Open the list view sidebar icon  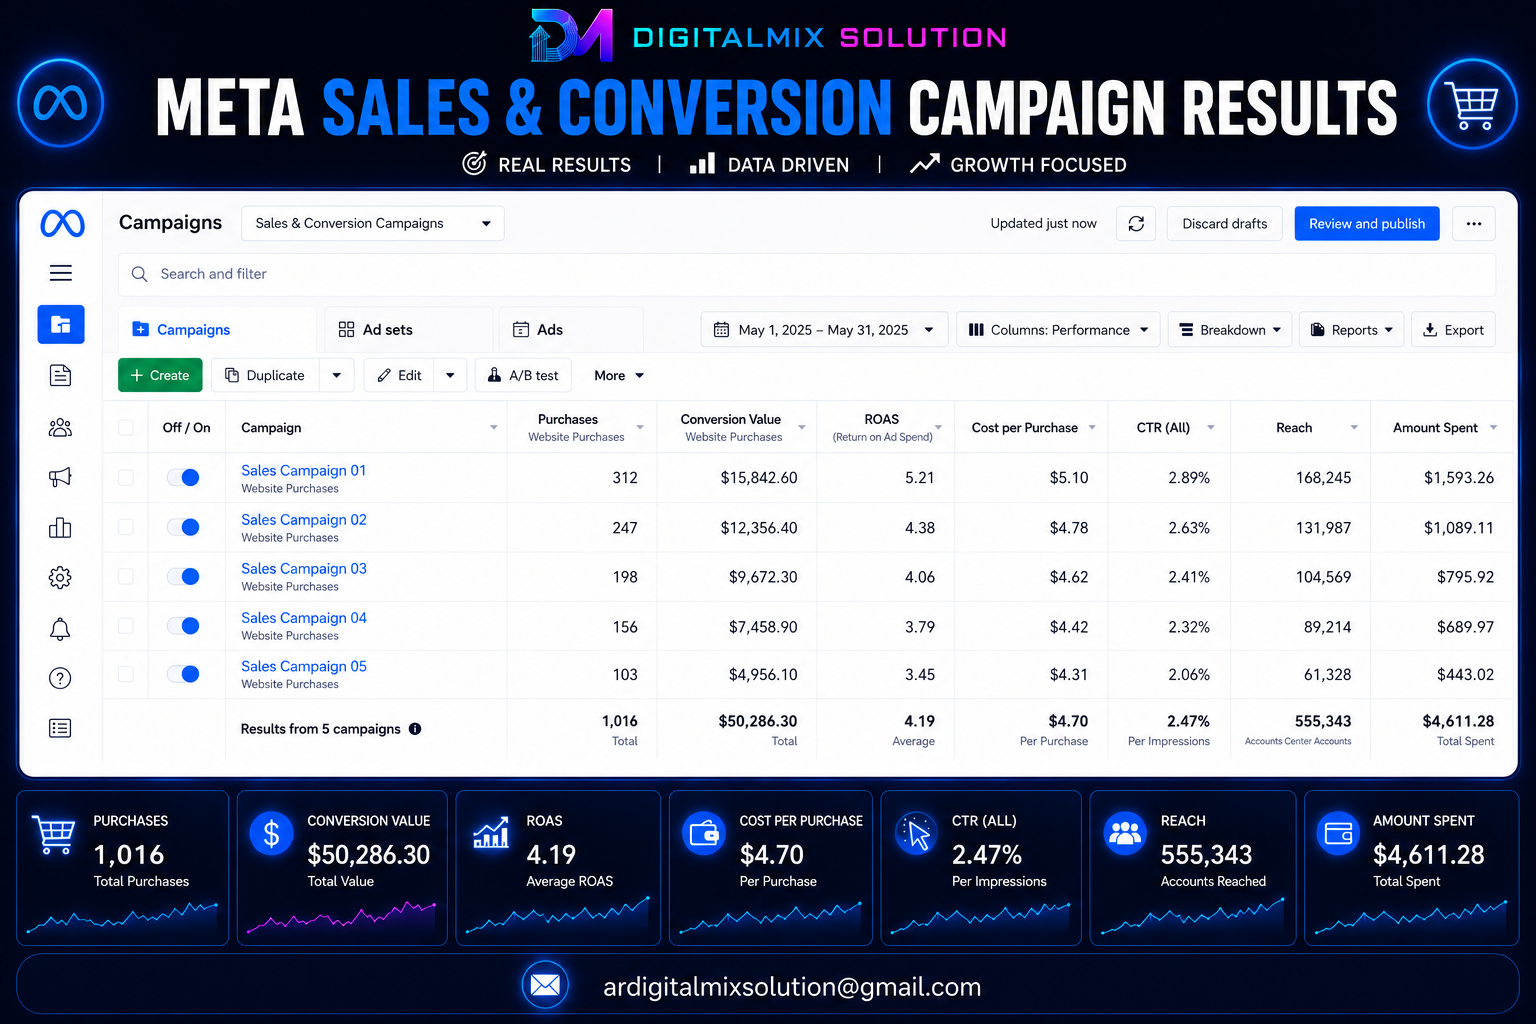coord(60,728)
